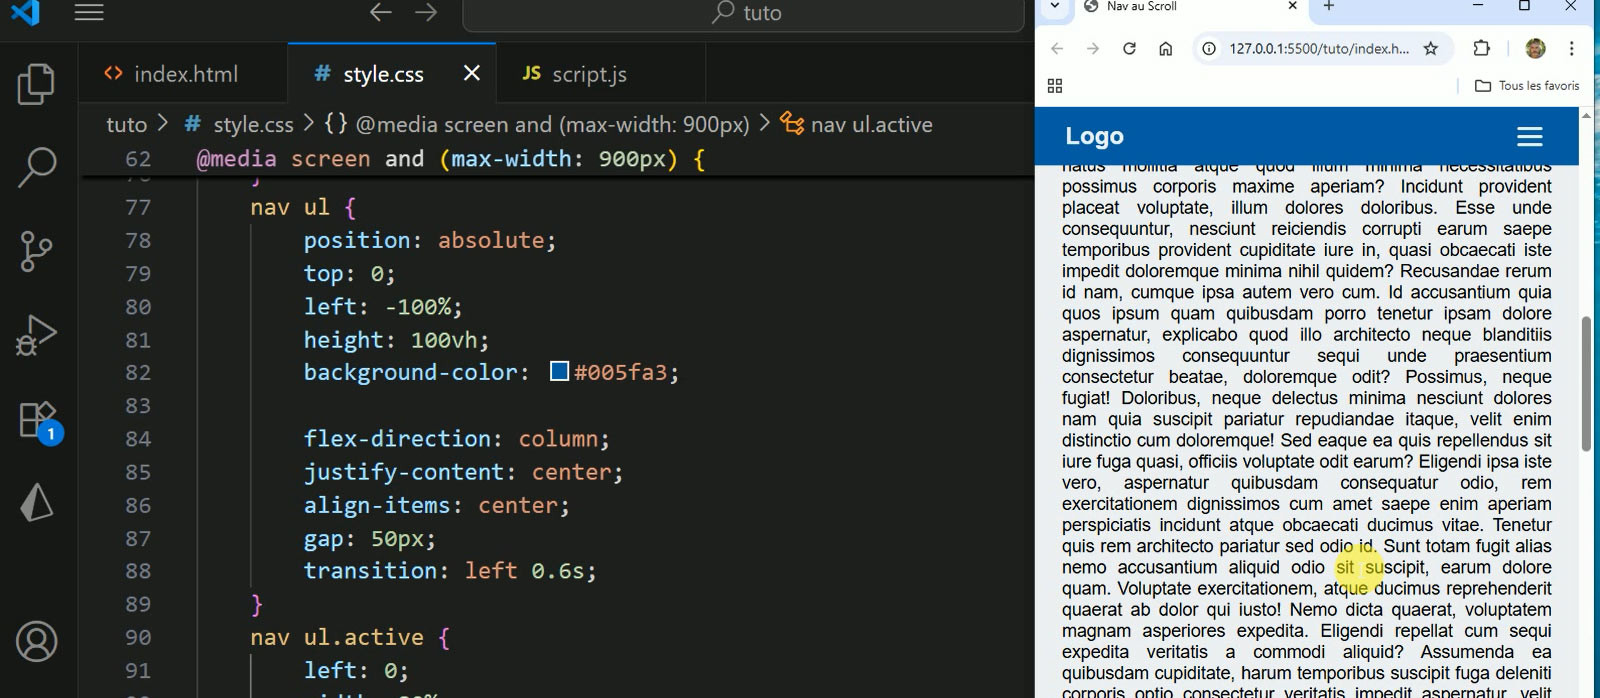Switch to the script.js editor tab
The height and width of the screenshot is (698, 1600).
click(589, 74)
